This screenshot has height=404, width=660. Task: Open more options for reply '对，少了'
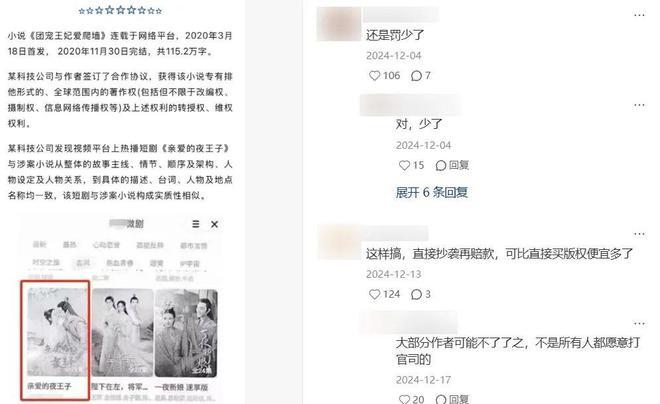tap(639, 105)
